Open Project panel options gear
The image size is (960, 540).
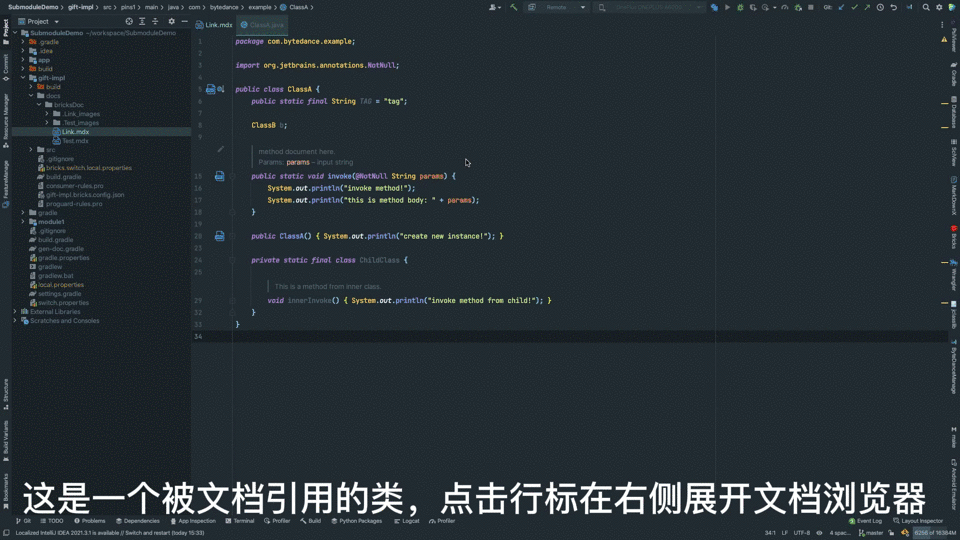171,21
